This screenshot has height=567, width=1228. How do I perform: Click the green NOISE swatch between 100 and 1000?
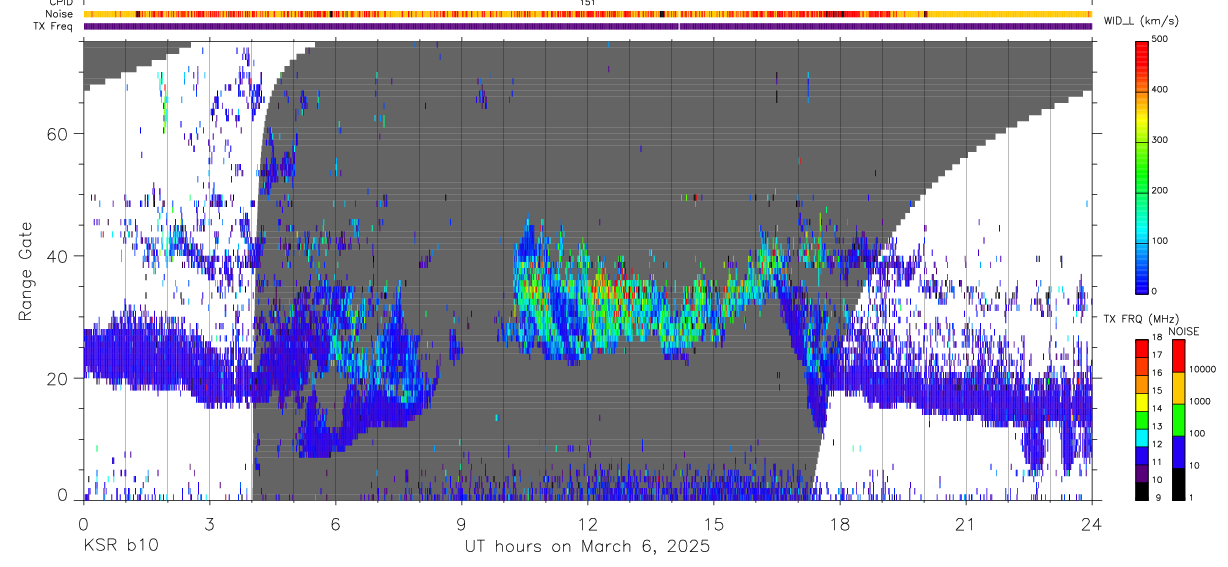[x=1178, y=420]
